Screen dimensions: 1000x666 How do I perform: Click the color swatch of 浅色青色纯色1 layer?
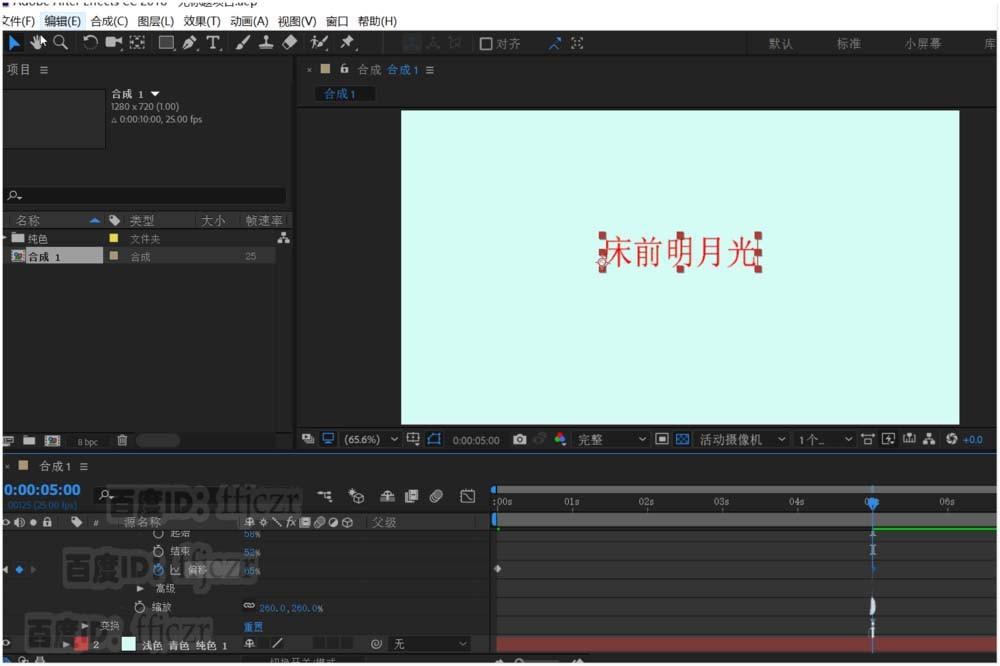click(x=128, y=644)
